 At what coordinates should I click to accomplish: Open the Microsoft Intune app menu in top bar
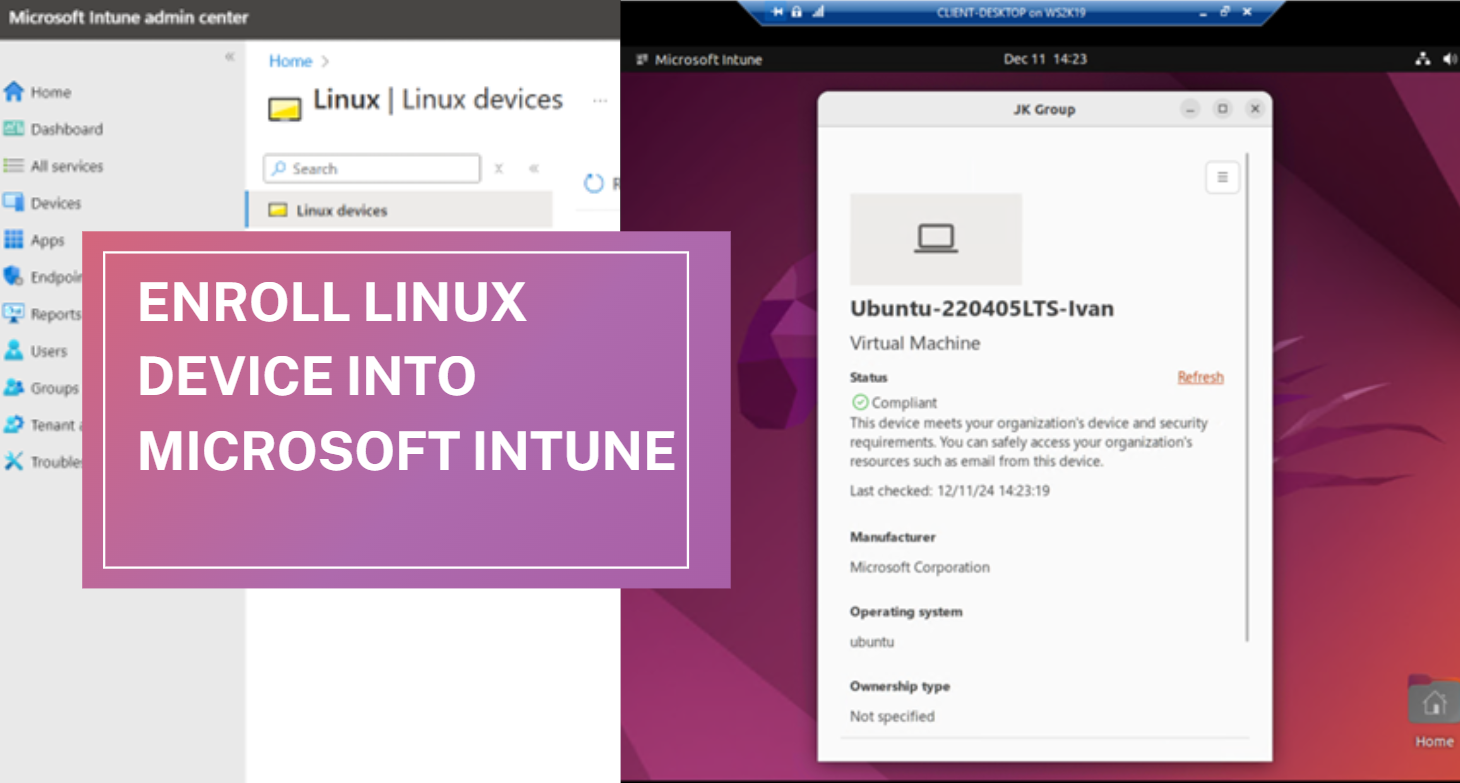[x=699, y=59]
